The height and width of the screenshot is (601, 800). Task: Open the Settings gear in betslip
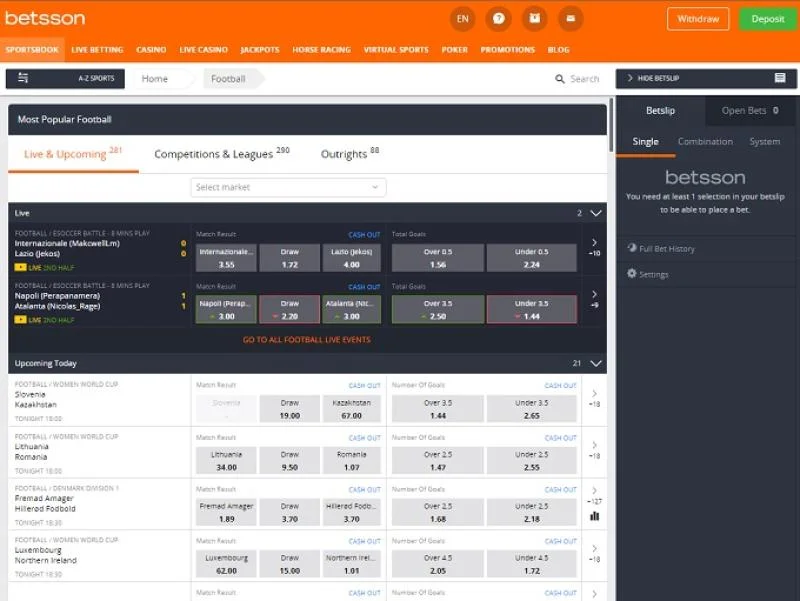(631, 274)
